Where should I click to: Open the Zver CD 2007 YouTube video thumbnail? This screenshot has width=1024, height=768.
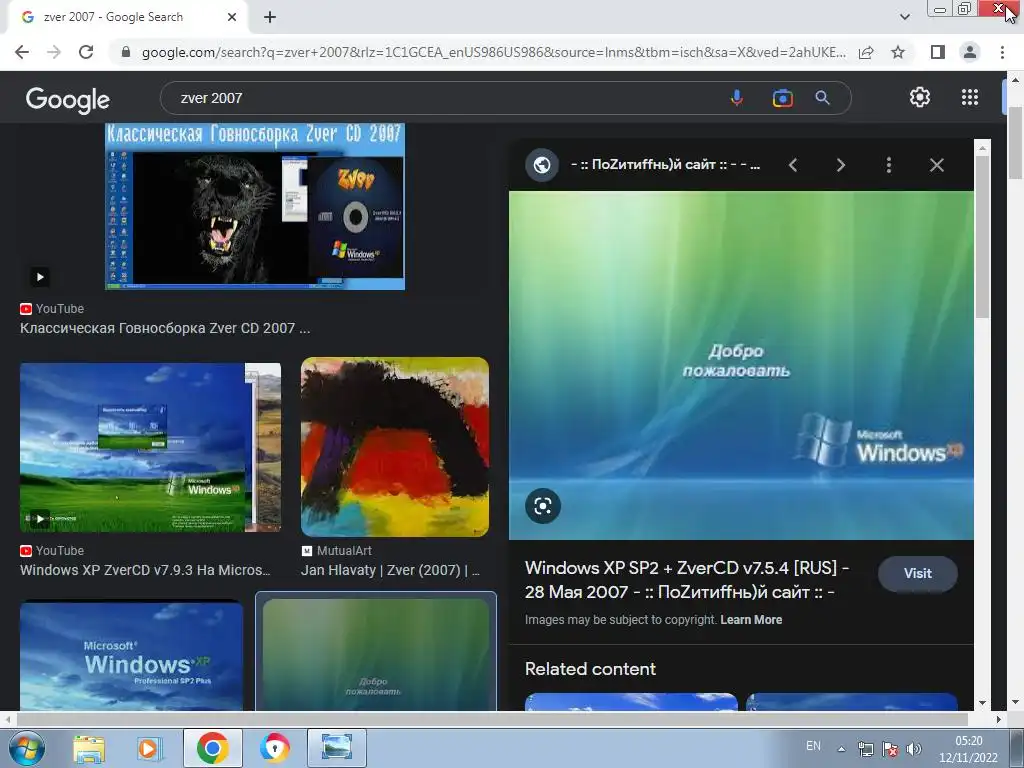(255, 206)
